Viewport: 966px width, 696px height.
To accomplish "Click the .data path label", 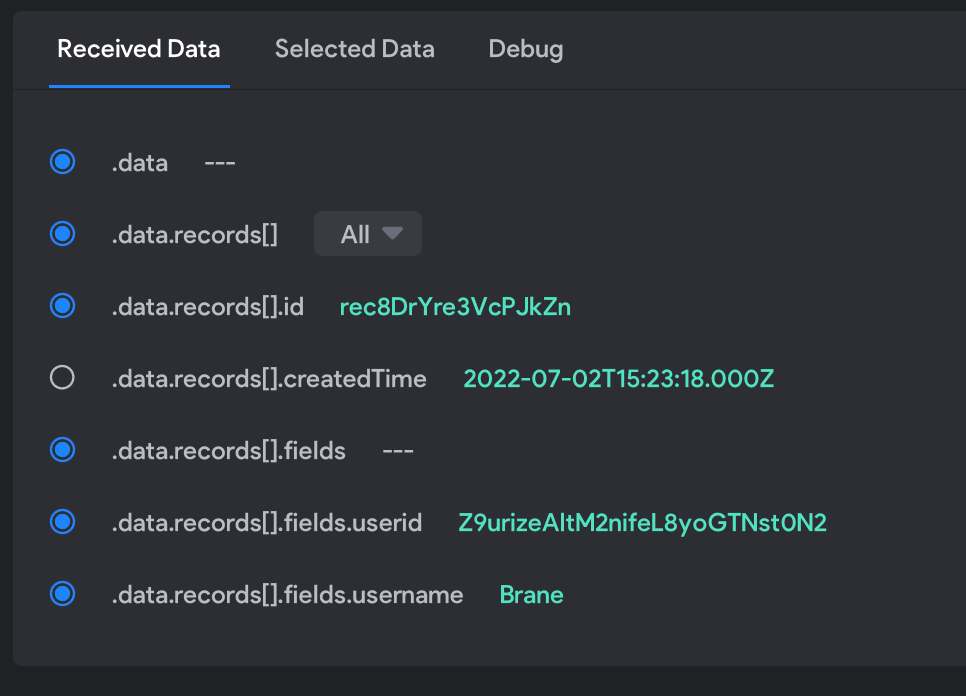I will click(140, 163).
